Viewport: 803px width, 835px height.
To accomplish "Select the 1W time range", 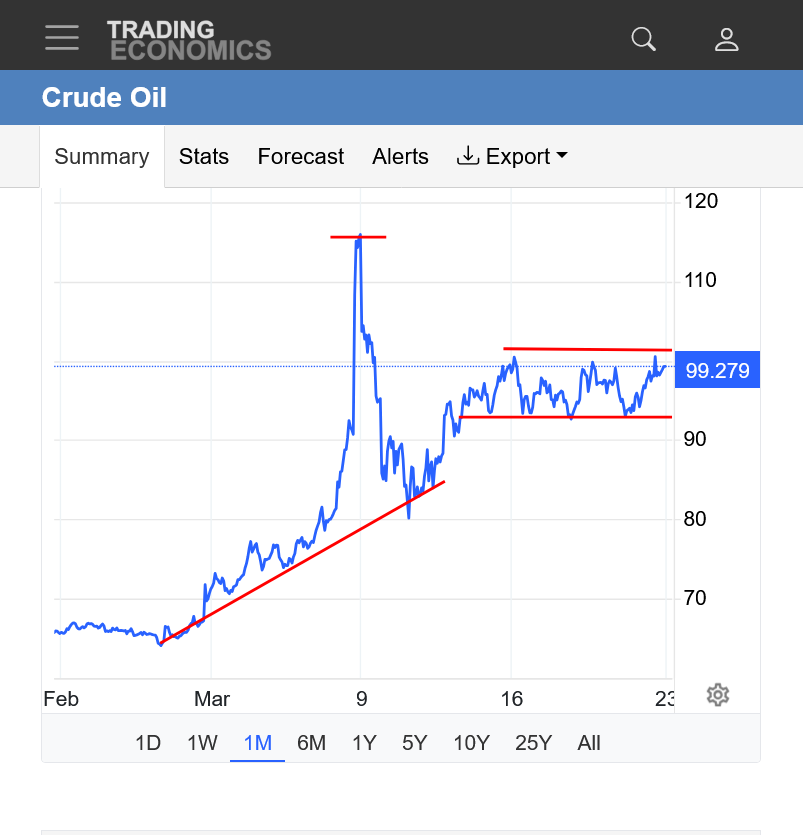I will 202,743.
